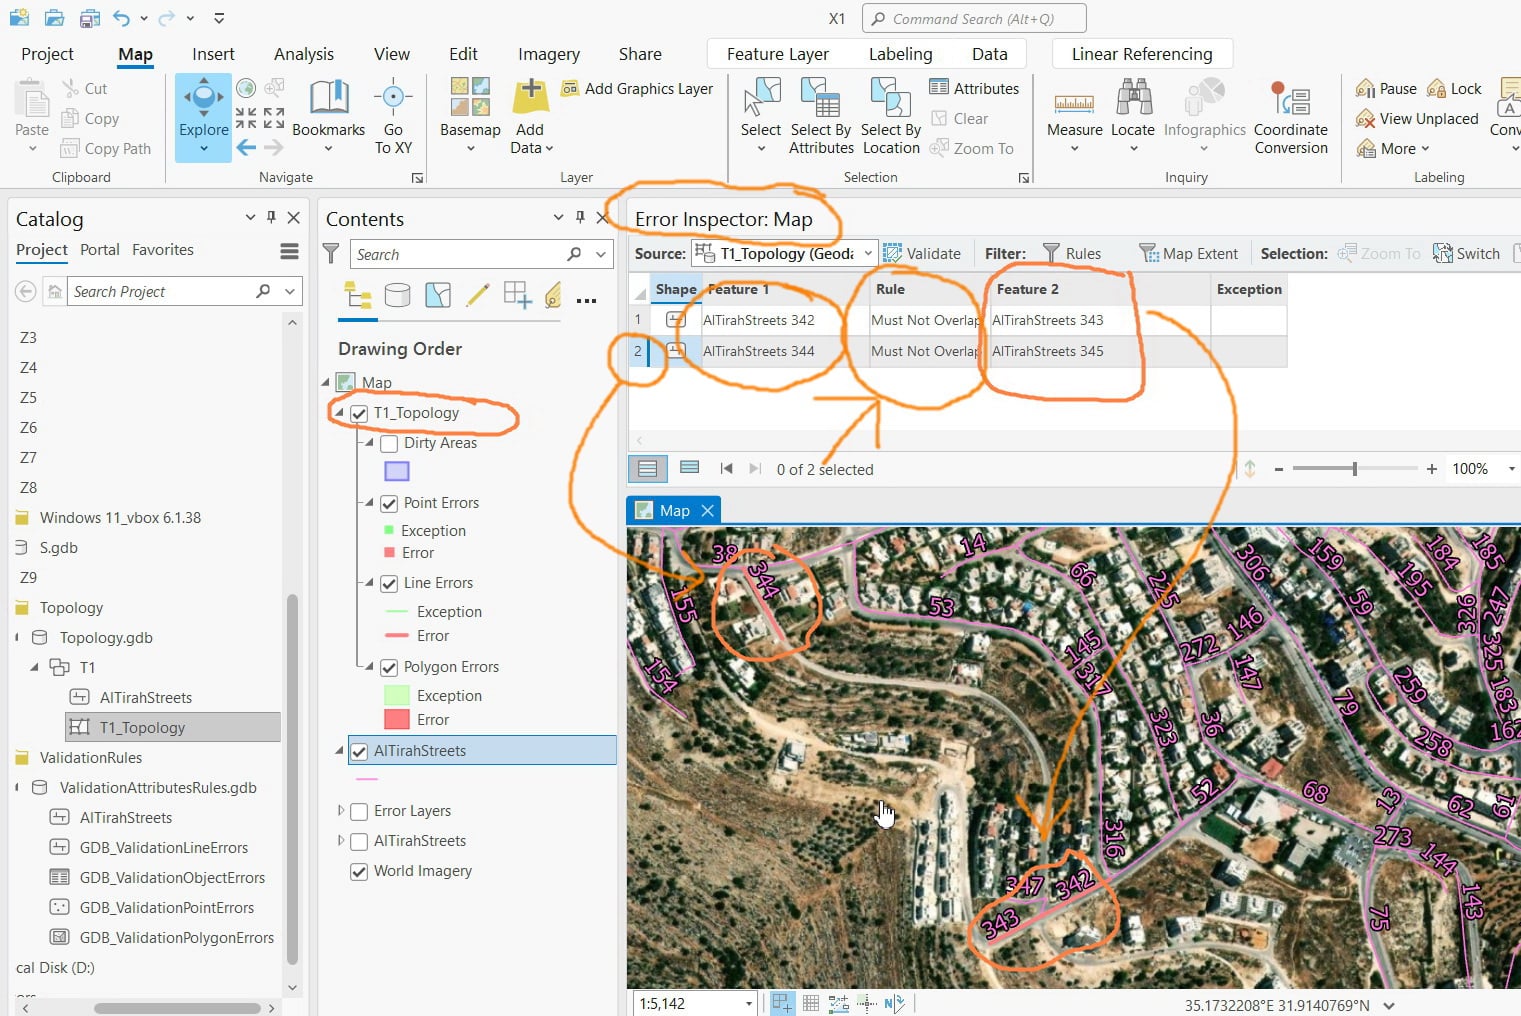The image size is (1521, 1016).
Task: Uncheck the T1_Topology layer checkbox
Action: click(359, 413)
